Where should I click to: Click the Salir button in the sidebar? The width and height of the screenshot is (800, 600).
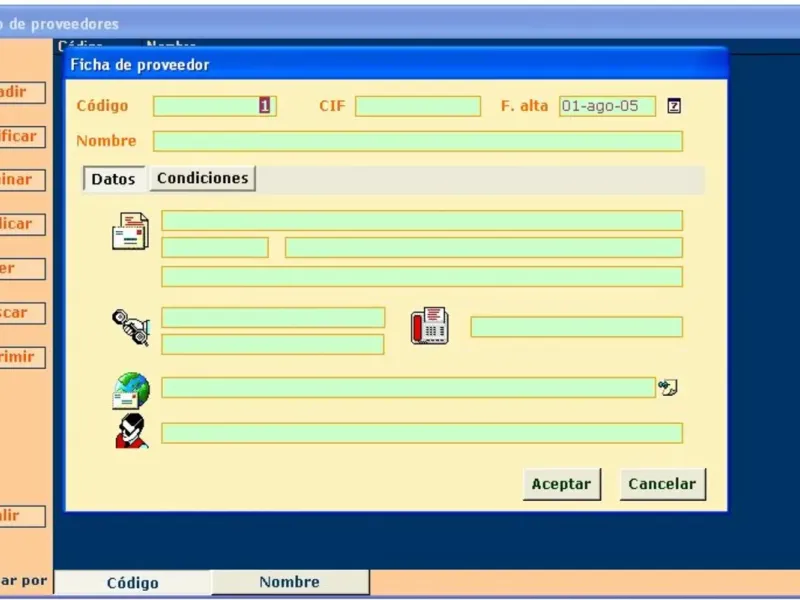pos(22,516)
